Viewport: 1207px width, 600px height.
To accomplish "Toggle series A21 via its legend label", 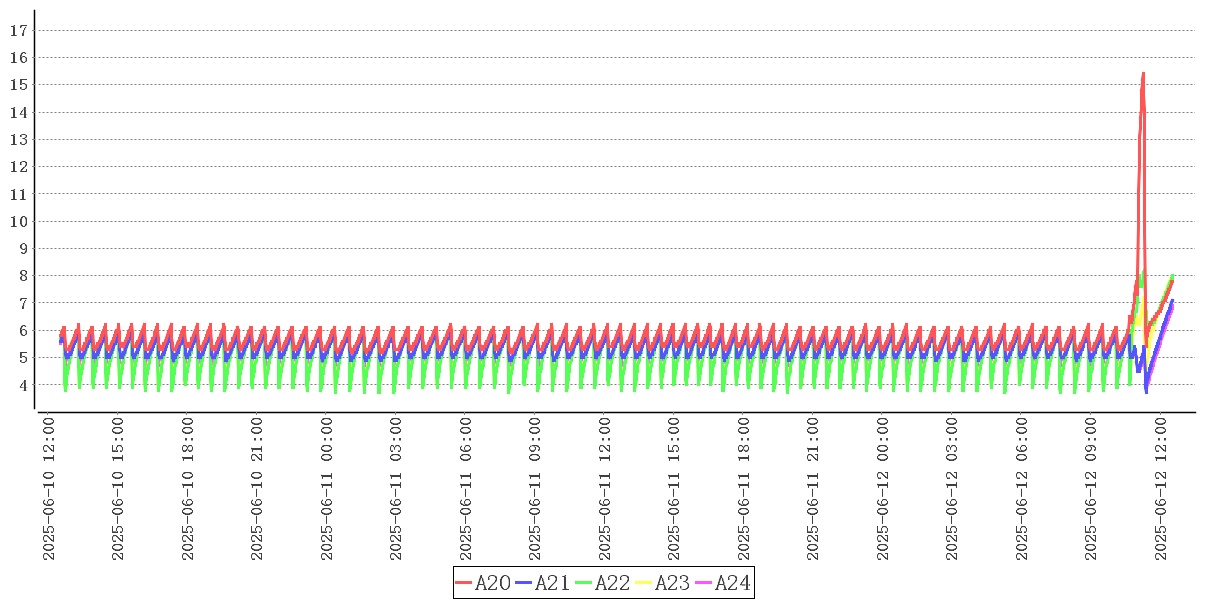I will pyautogui.click(x=553, y=583).
